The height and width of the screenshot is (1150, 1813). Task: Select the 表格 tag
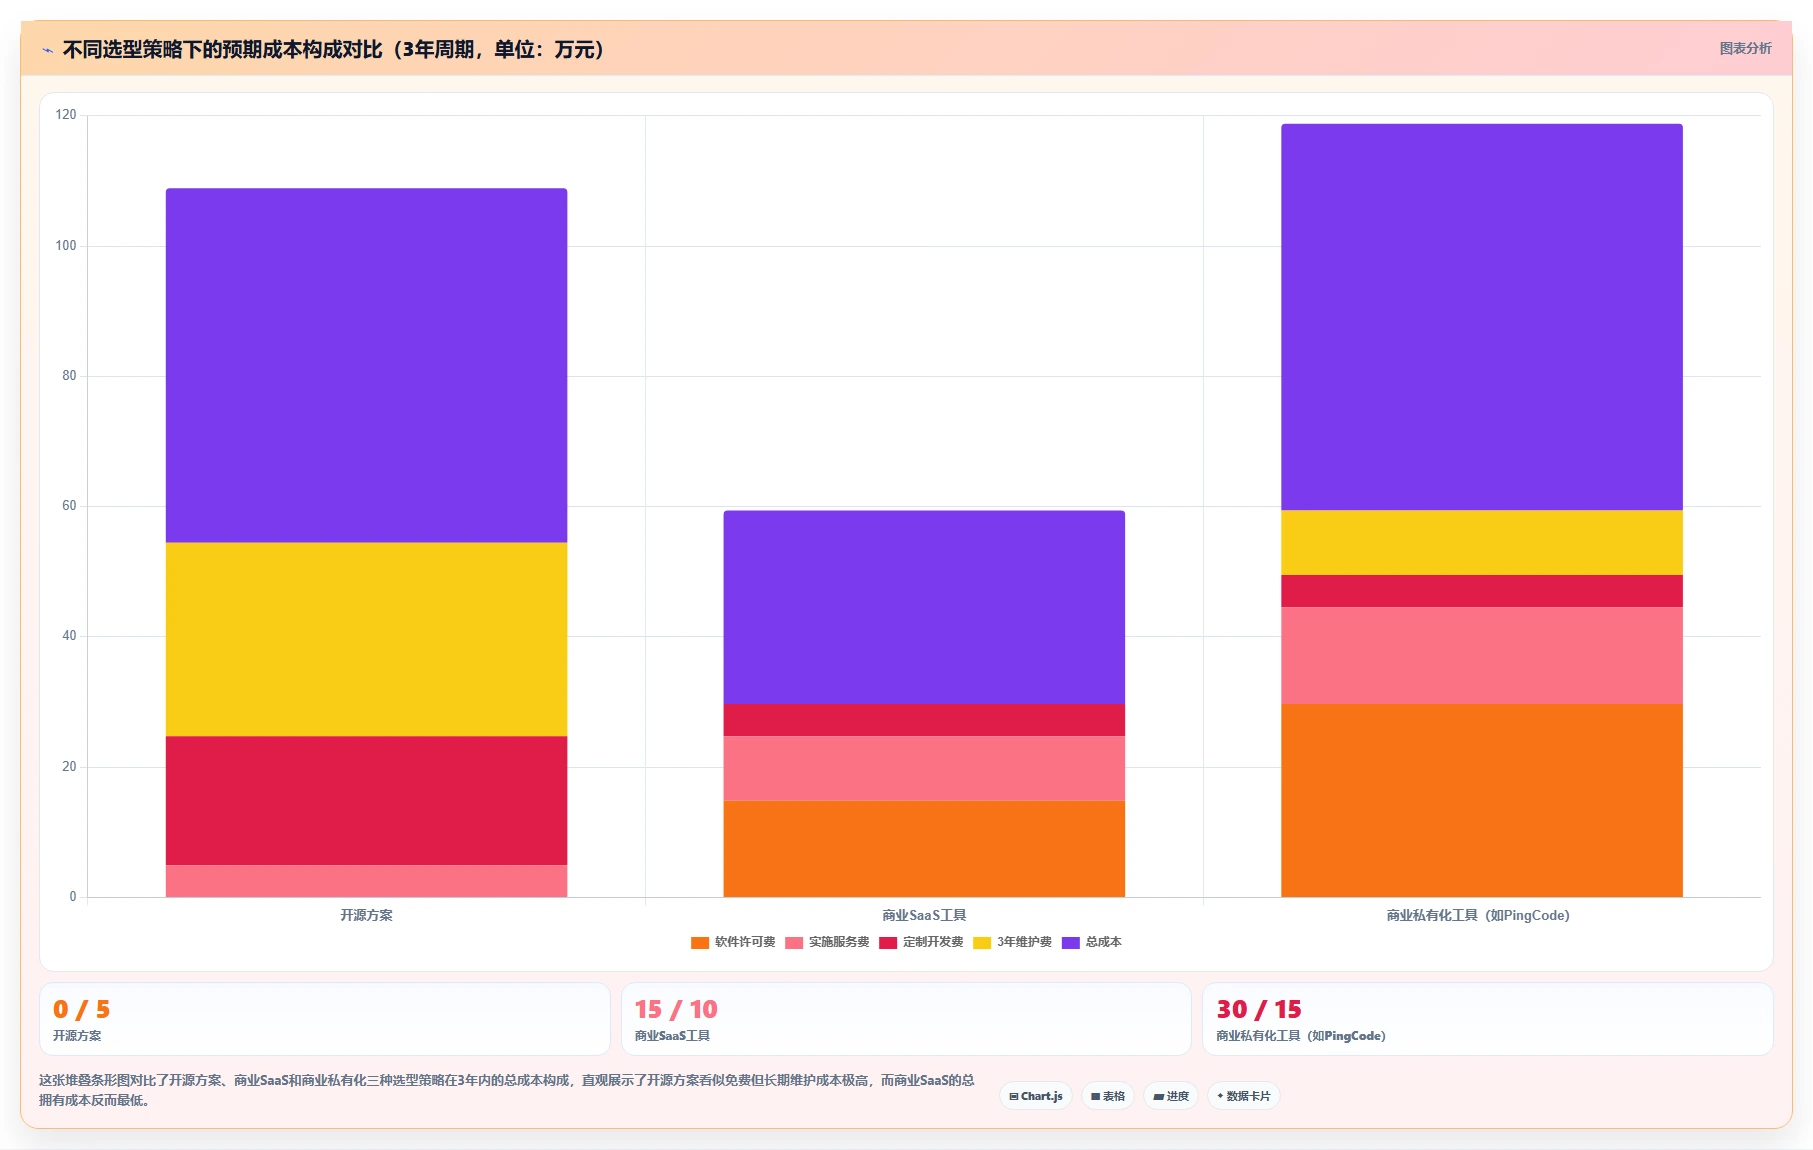click(x=1108, y=1096)
